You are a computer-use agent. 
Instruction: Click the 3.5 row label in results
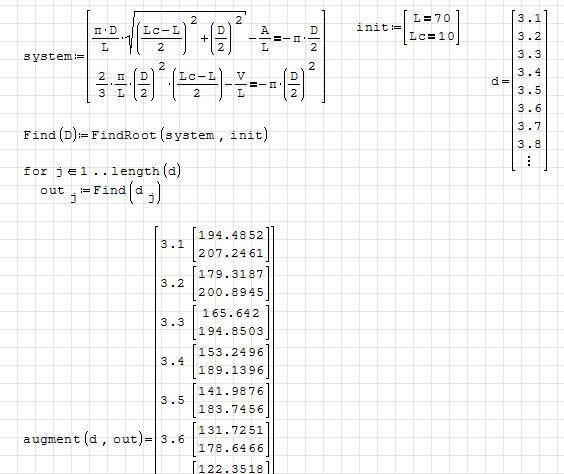172,400
